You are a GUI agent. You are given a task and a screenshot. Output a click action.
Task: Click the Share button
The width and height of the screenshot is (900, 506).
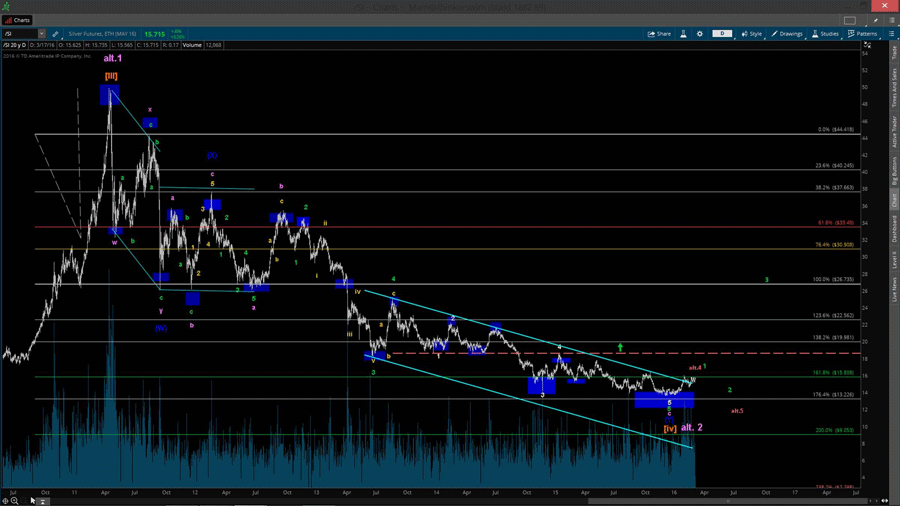pos(660,34)
